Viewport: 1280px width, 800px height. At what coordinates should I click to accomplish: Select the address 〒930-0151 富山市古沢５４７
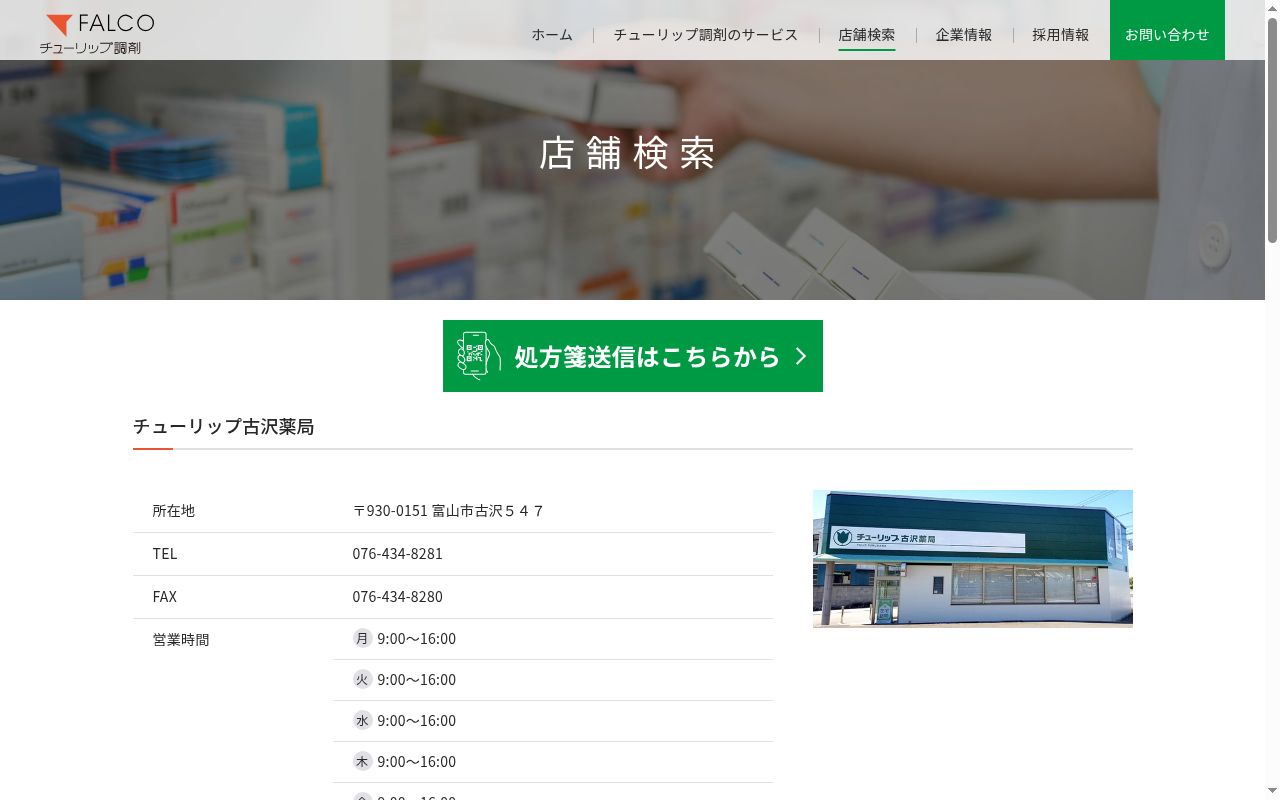(448, 511)
